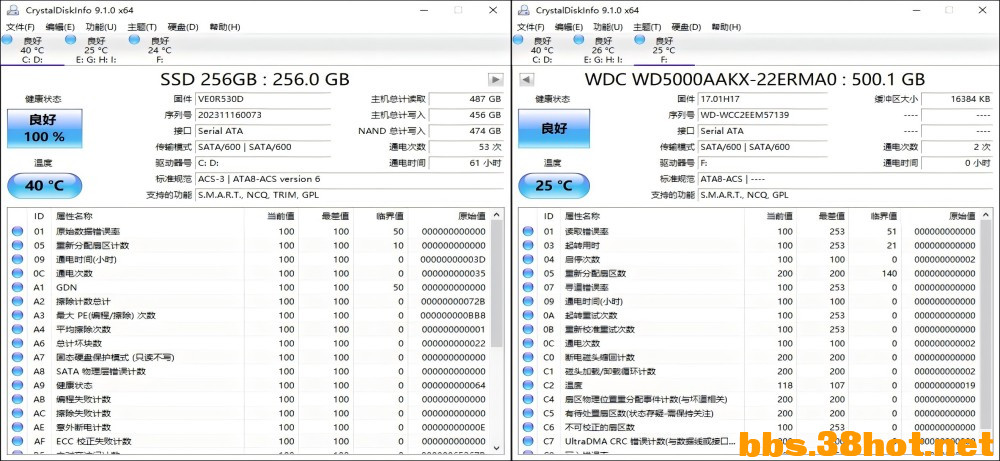Click serial field WD-WCC2EEM57139
The width and height of the screenshot is (1000, 461).
(x=762, y=115)
